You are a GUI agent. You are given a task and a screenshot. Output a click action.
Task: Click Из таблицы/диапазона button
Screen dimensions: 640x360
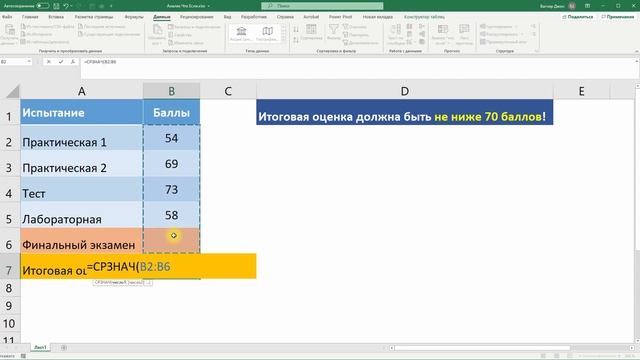[45, 42]
